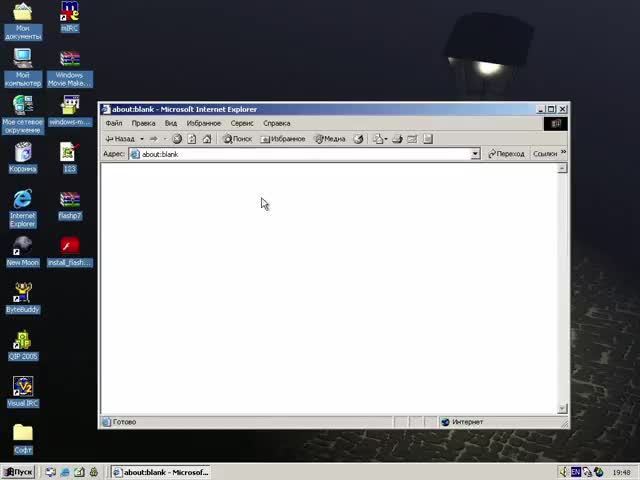Click the Print toolbar icon
Screen dimensions: 640x480
coord(397,139)
